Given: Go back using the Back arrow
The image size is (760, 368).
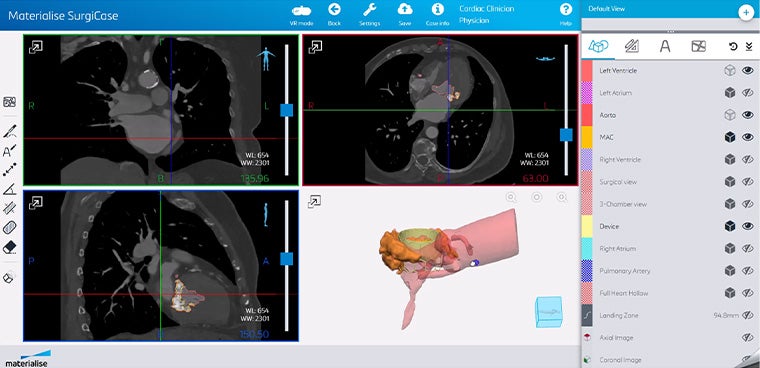Looking at the screenshot, I should click(334, 15).
